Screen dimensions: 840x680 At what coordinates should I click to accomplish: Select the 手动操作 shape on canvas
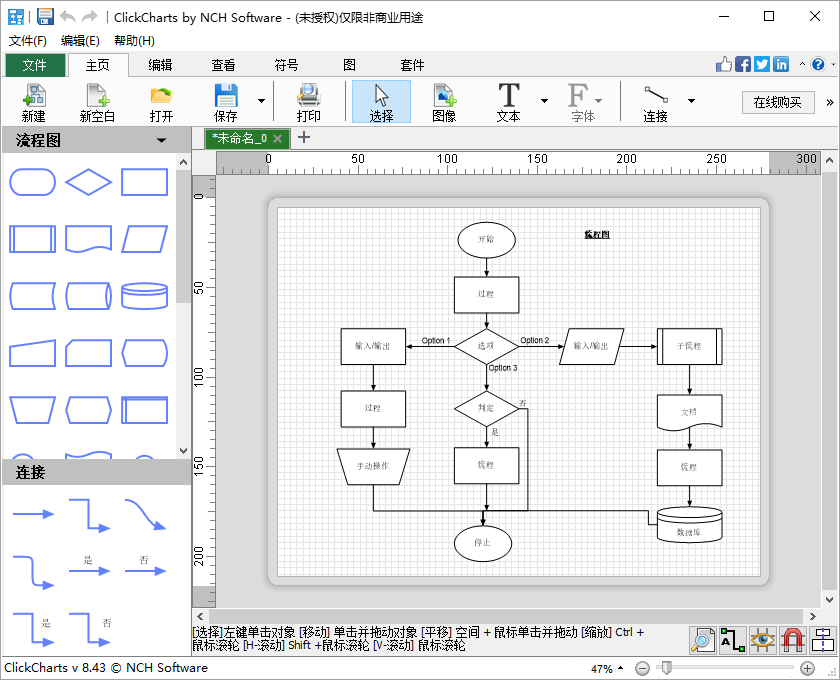coord(373,467)
